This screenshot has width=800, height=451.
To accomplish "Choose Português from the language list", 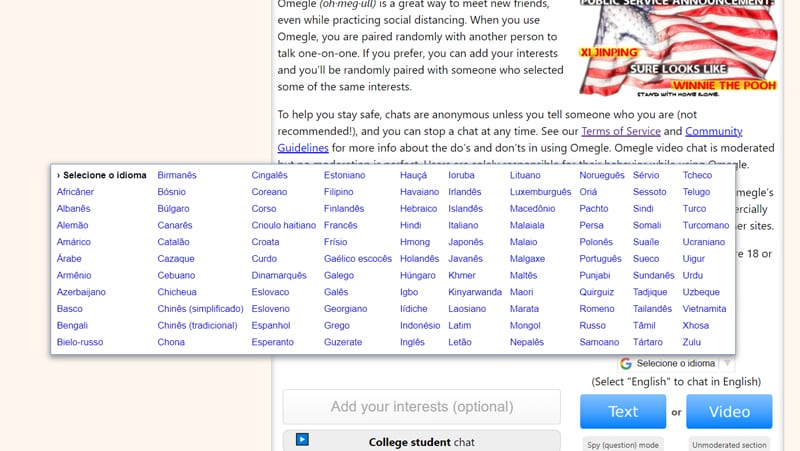I will coord(600,259).
